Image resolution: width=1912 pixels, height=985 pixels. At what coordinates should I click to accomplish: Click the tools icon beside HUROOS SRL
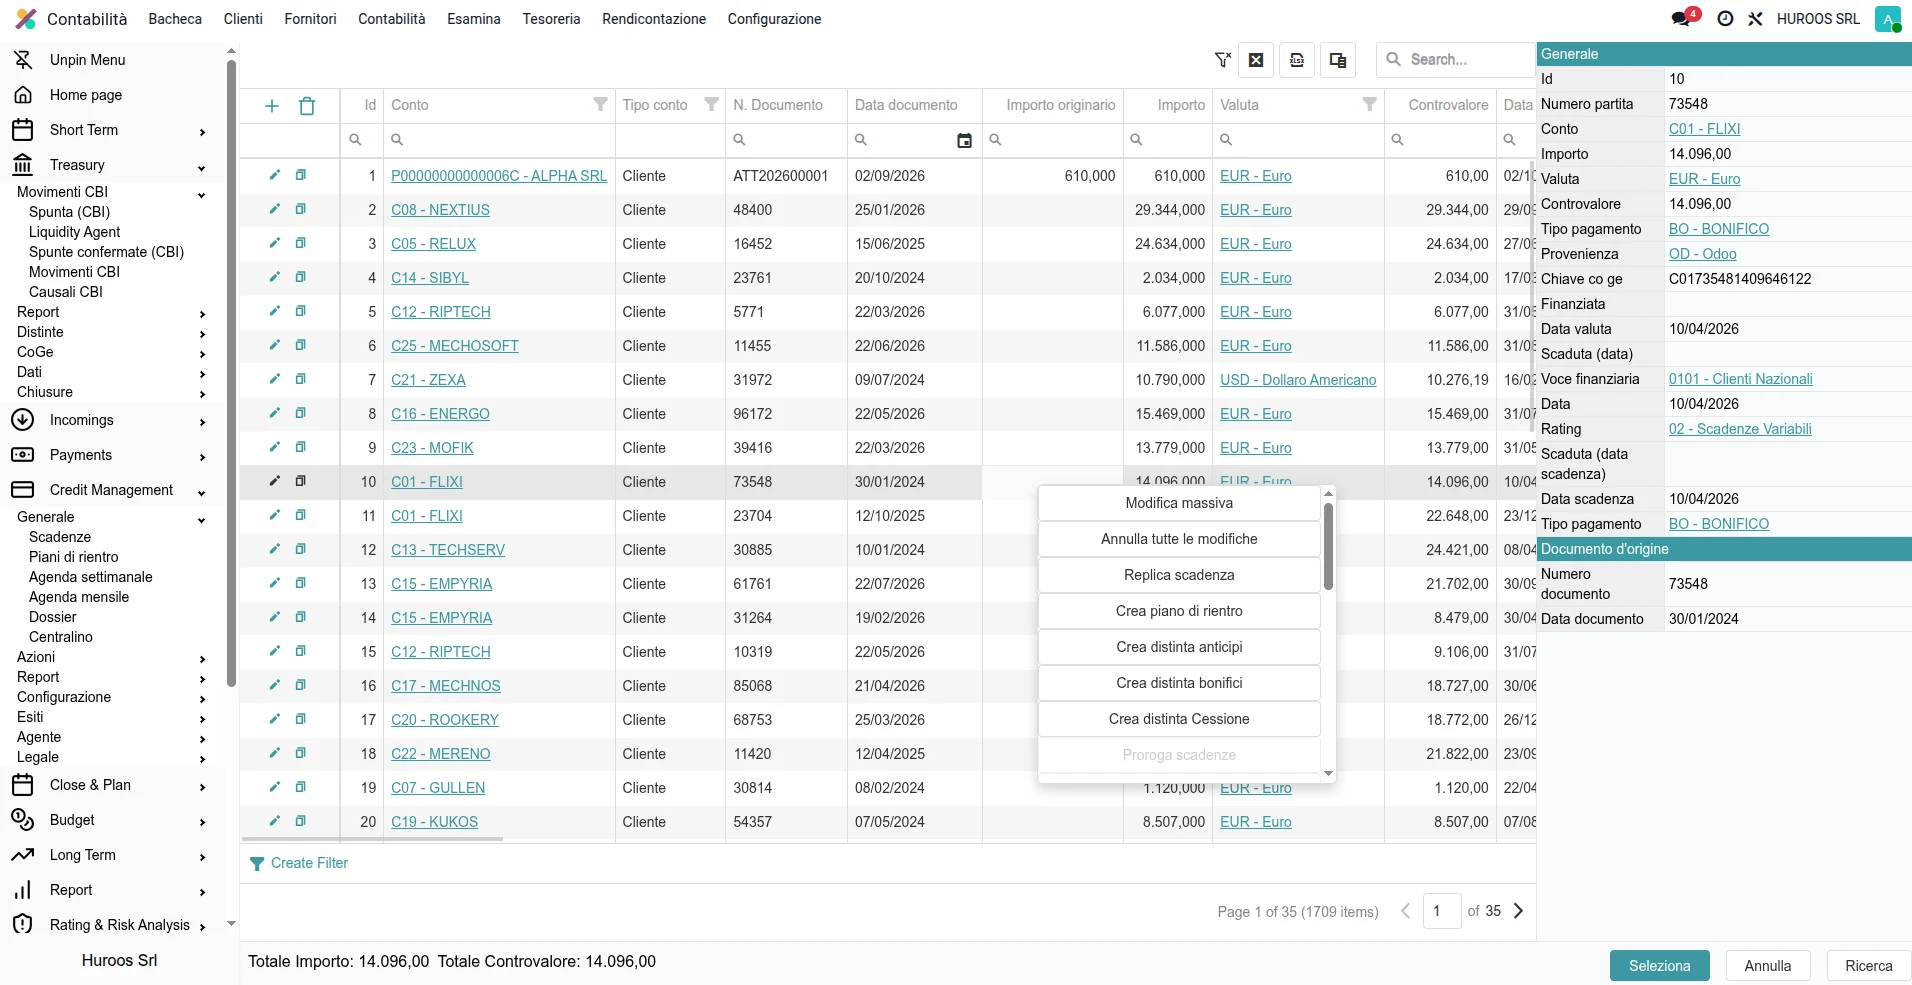[1755, 19]
